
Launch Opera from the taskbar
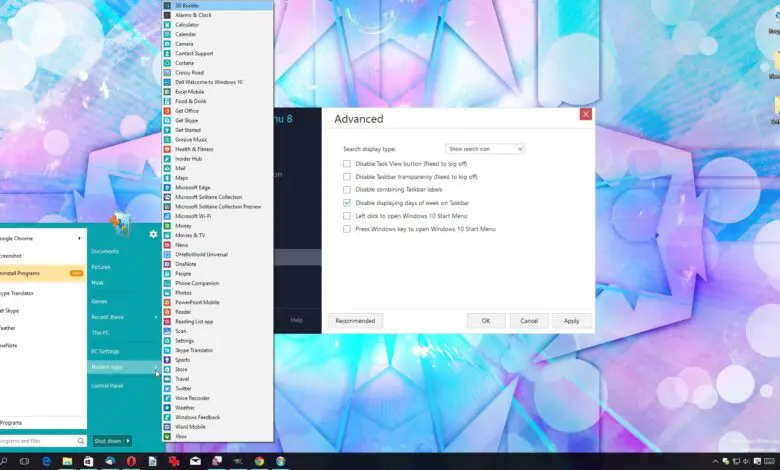tap(131, 462)
